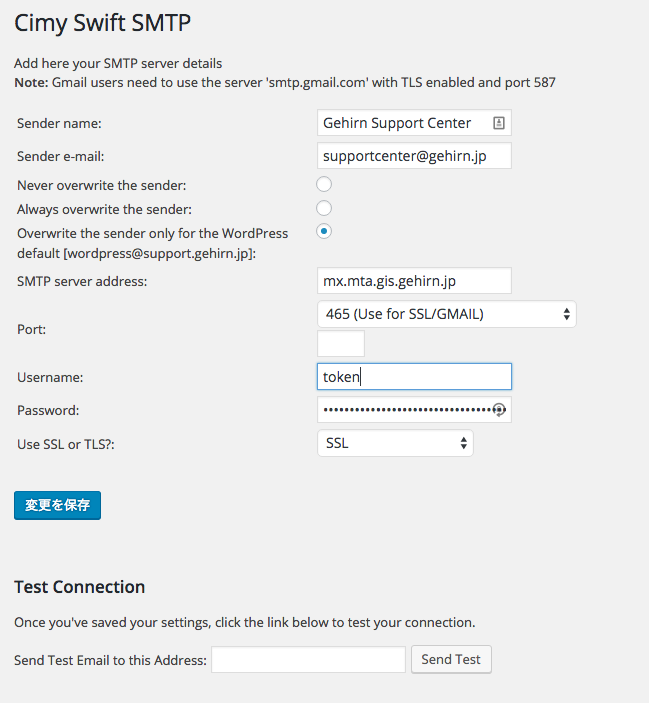The height and width of the screenshot is (703, 649).
Task: Click the key icon in the Password field
Action: (498, 410)
